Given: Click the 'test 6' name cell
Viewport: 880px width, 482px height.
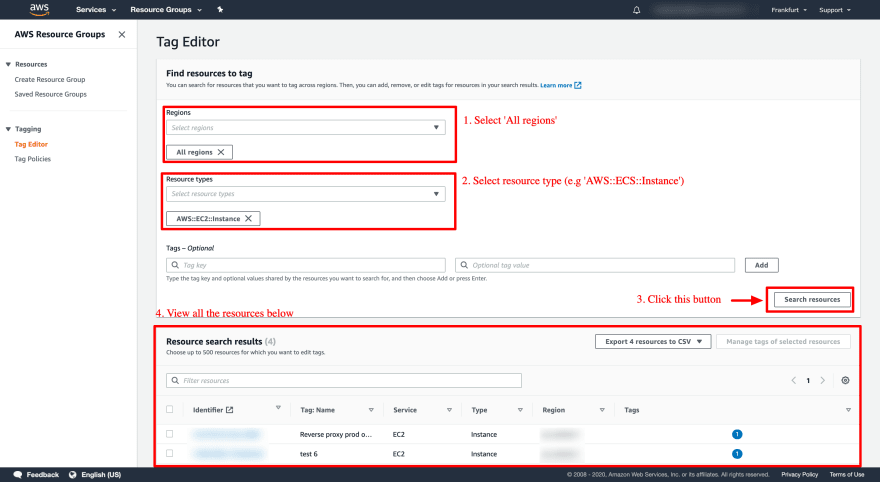Looking at the screenshot, I should [x=309, y=454].
